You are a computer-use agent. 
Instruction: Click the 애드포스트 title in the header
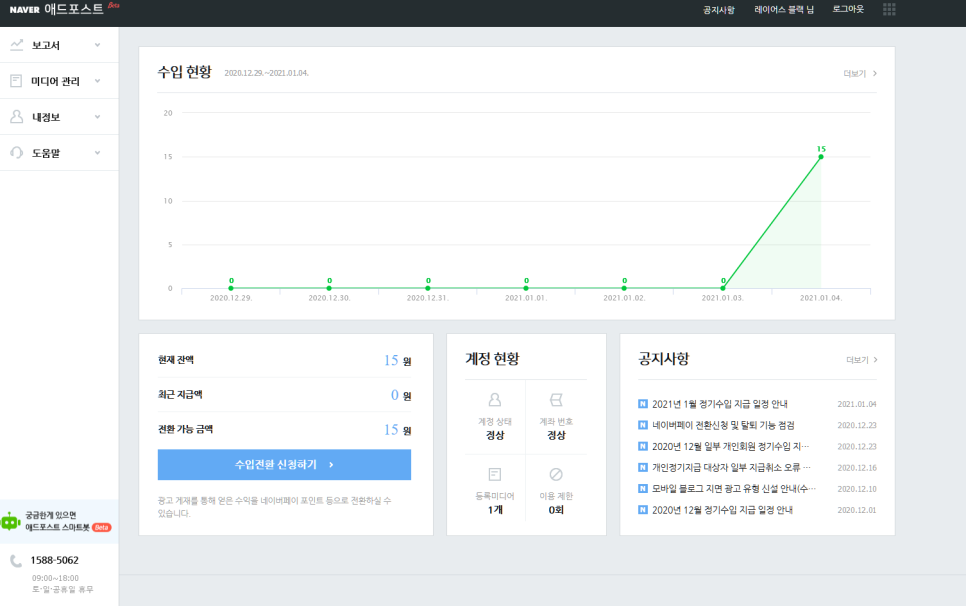pos(74,9)
